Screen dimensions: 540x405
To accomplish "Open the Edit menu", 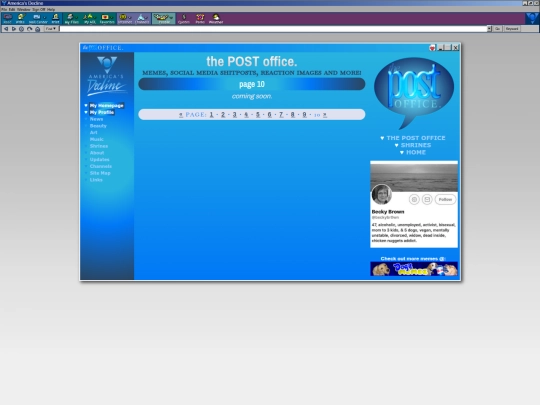I will point(12,9).
